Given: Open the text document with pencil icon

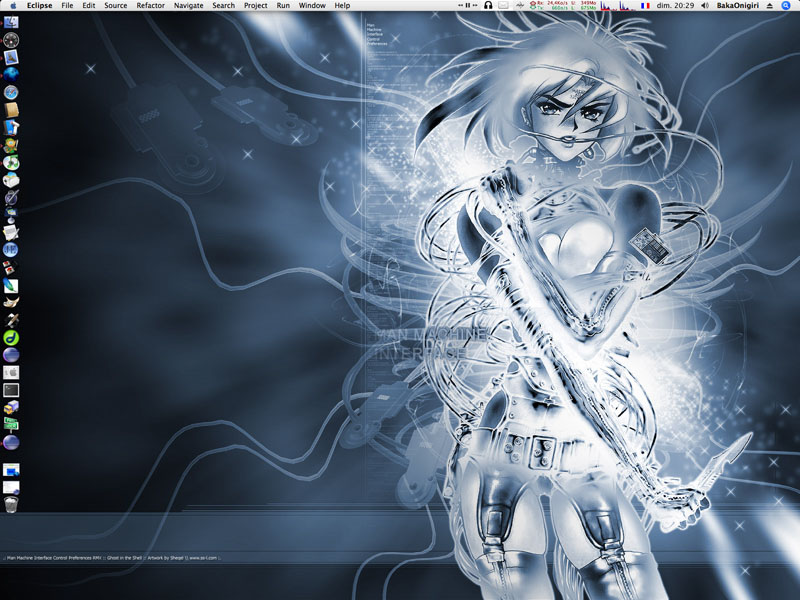Looking at the screenshot, I should 11,232.
